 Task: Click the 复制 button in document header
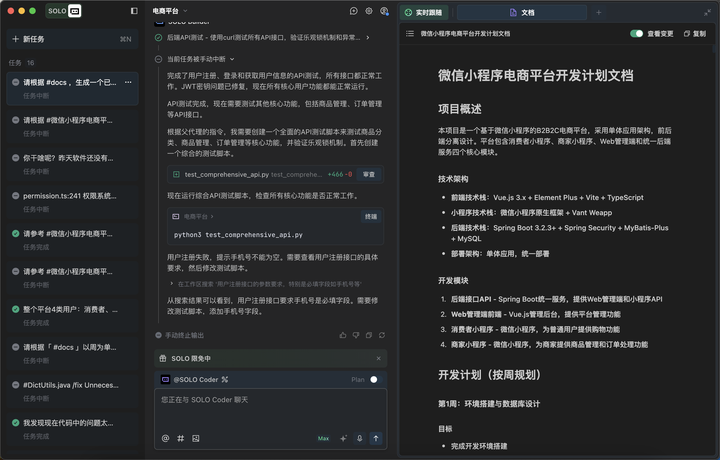[x=694, y=33]
